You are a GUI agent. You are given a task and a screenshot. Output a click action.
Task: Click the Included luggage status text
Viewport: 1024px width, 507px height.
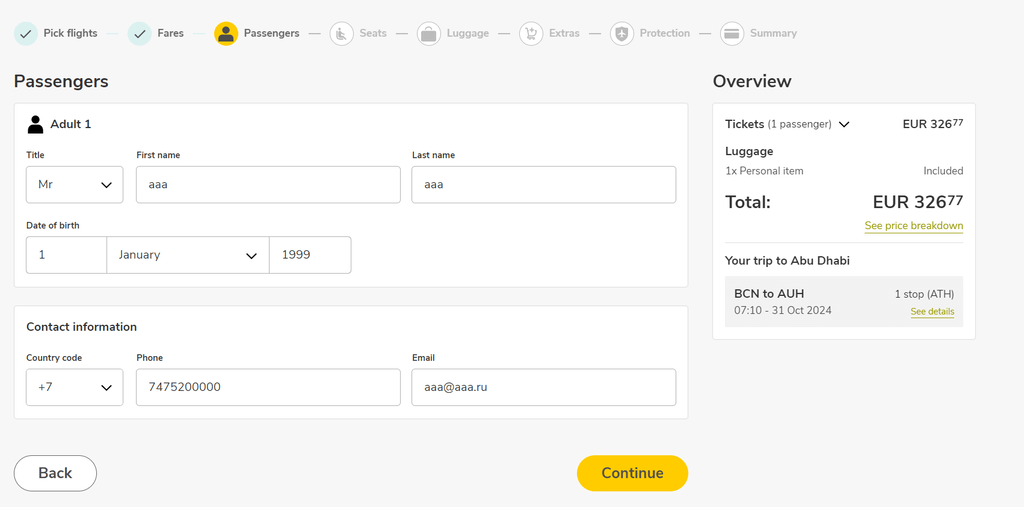943,171
